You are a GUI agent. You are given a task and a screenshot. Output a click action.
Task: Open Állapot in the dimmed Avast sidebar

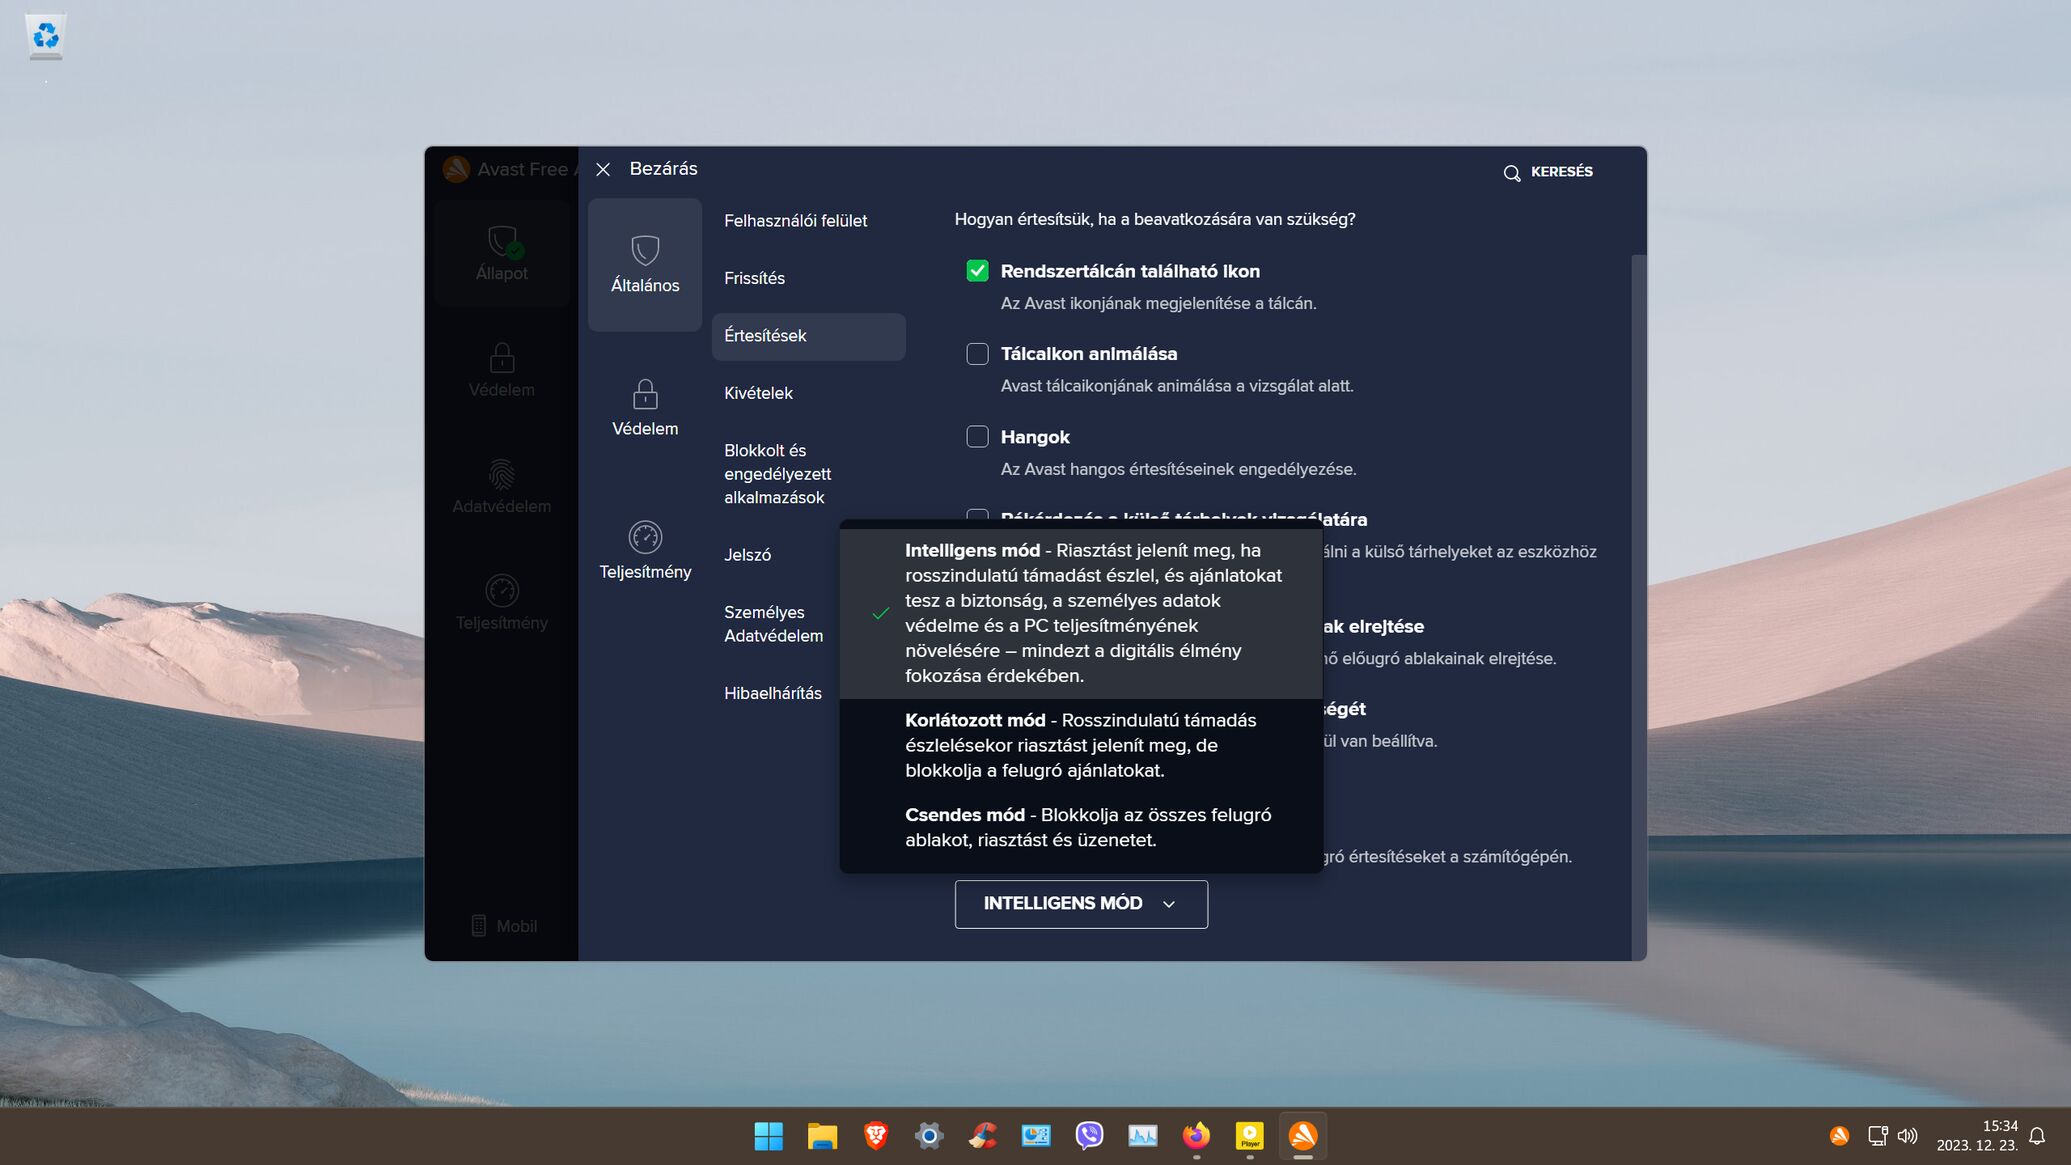502,253
